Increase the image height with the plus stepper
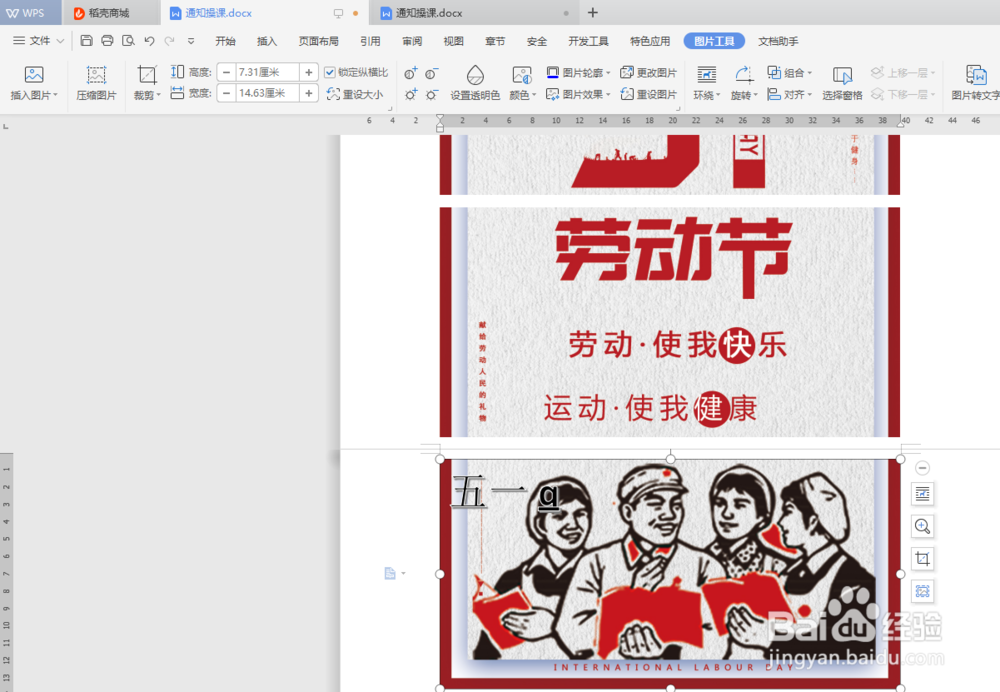The height and width of the screenshot is (692, 1000). (x=309, y=71)
